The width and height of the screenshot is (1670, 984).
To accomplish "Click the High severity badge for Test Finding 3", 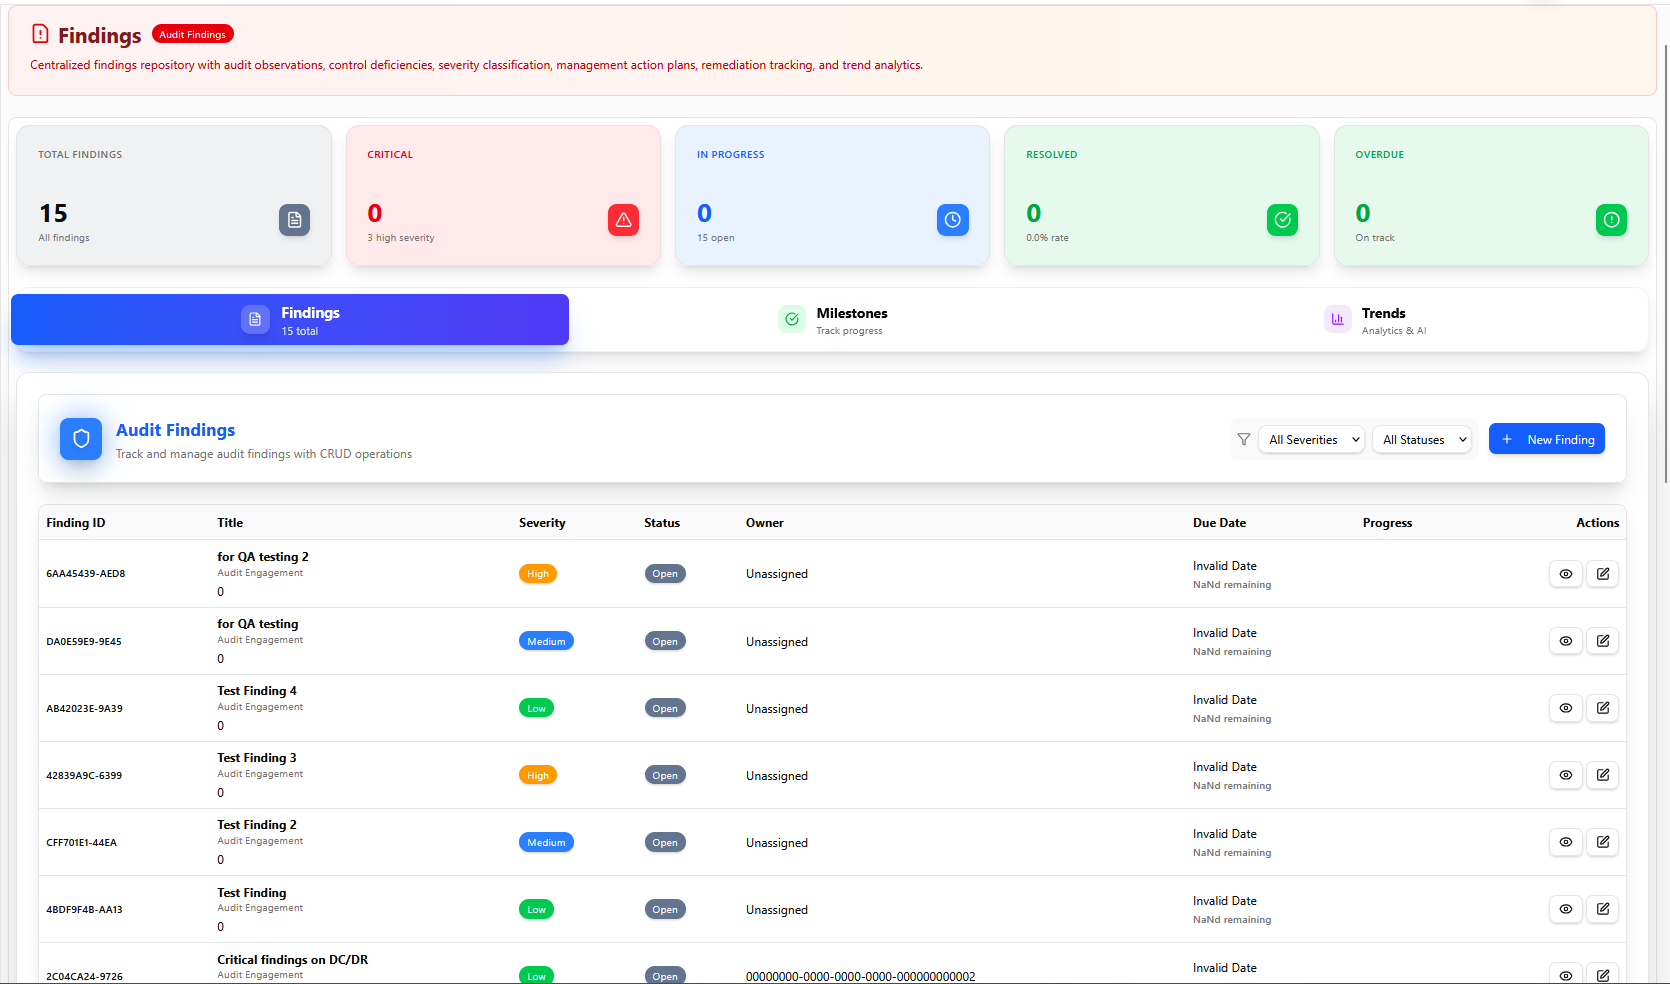I will (538, 775).
